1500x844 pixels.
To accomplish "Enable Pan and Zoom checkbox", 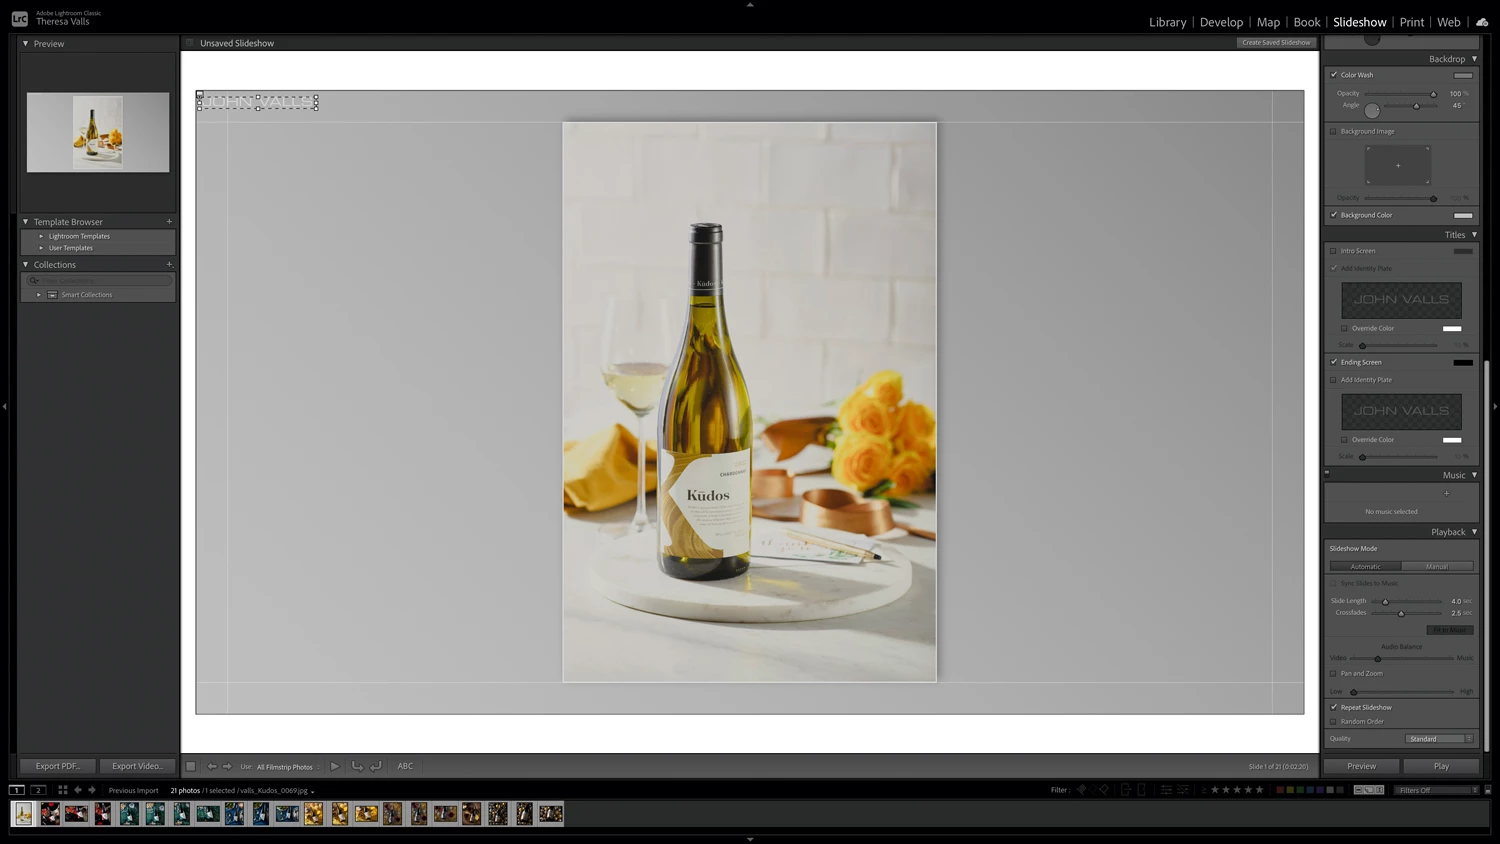I will (1334, 673).
